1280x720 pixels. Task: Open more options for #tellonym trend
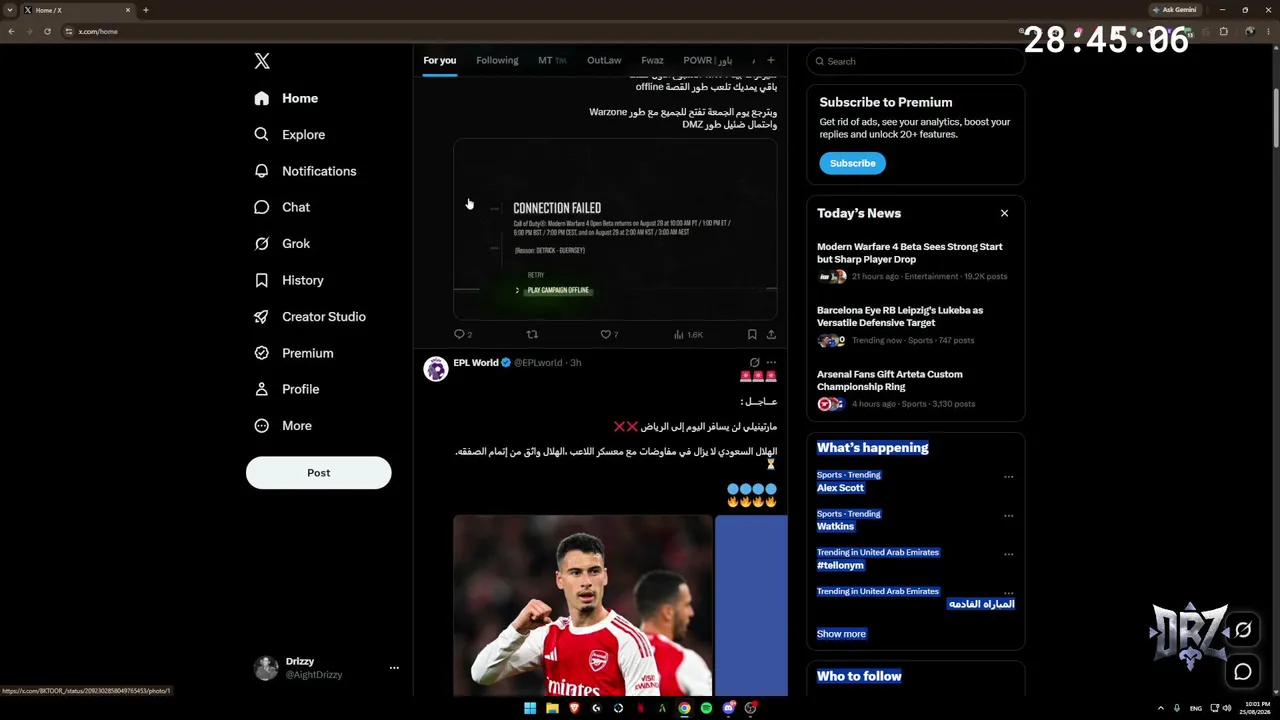click(1008, 554)
